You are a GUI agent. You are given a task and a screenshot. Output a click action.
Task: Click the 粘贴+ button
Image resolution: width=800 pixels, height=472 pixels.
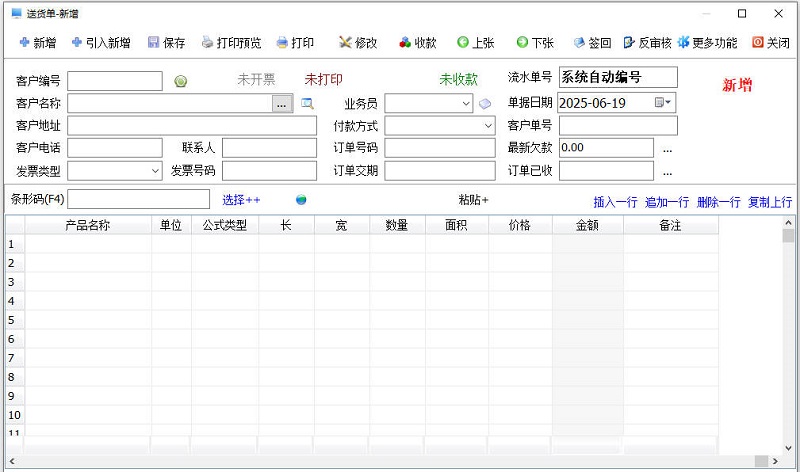(473, 200)
